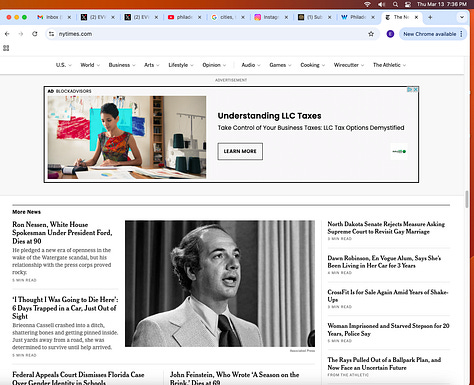Click the menu bar date and time
This screenshot has width=474, height=385.
click(x=442, y=4)
